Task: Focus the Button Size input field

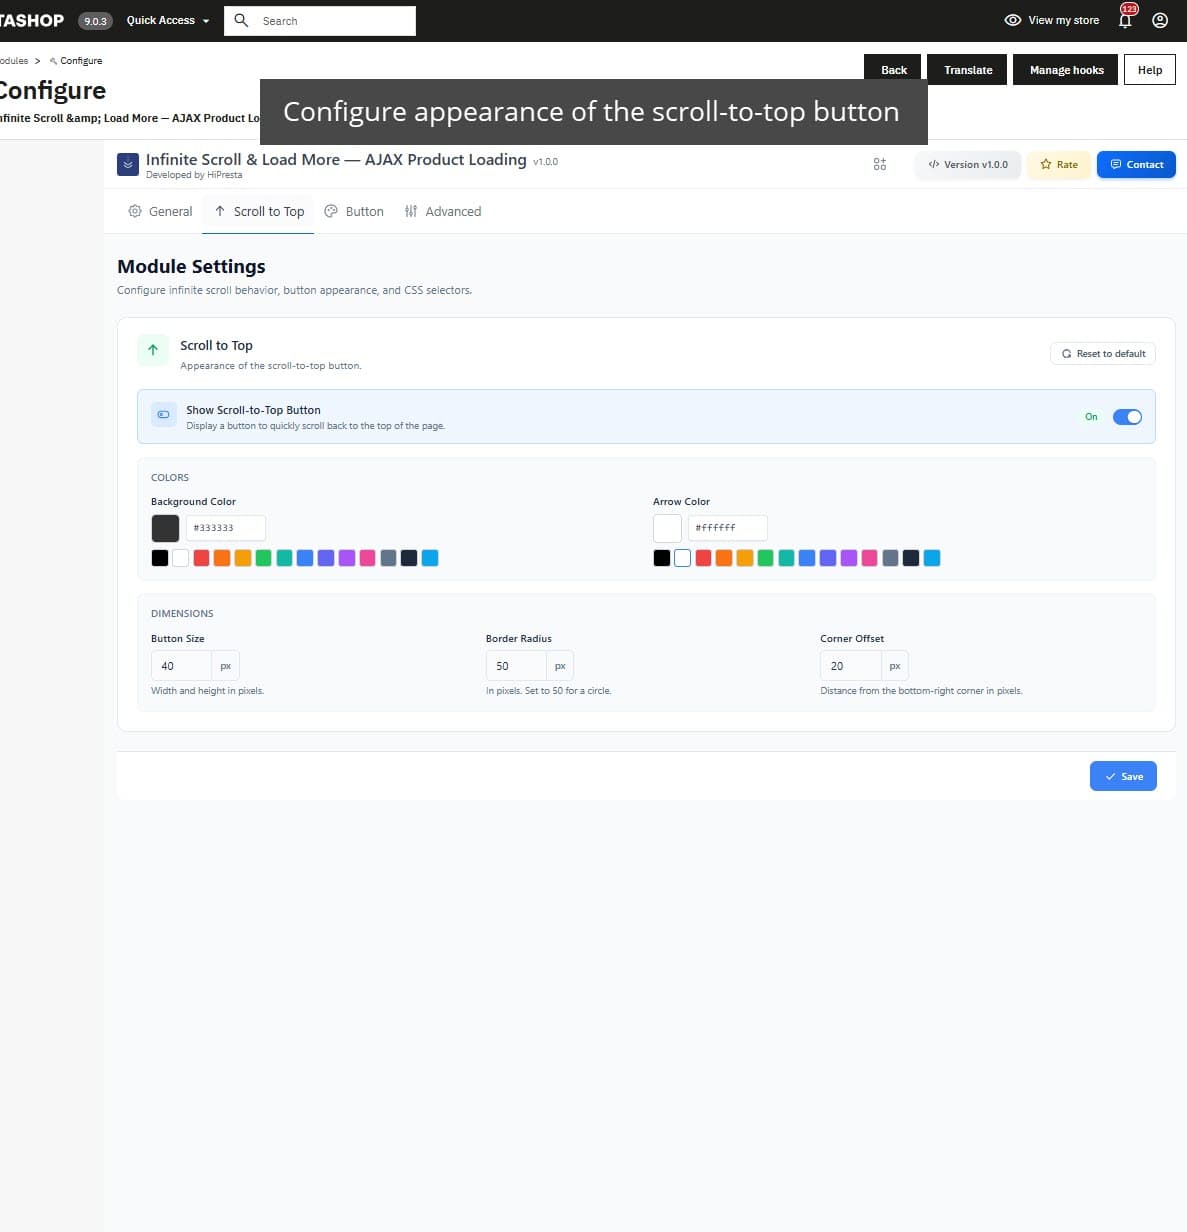Action: point(181,666)
